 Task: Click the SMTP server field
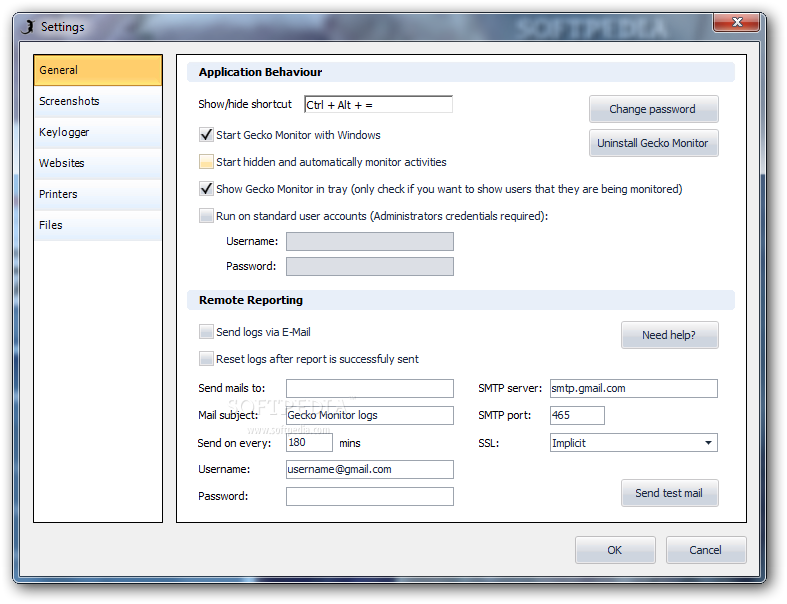click(634, 389)
